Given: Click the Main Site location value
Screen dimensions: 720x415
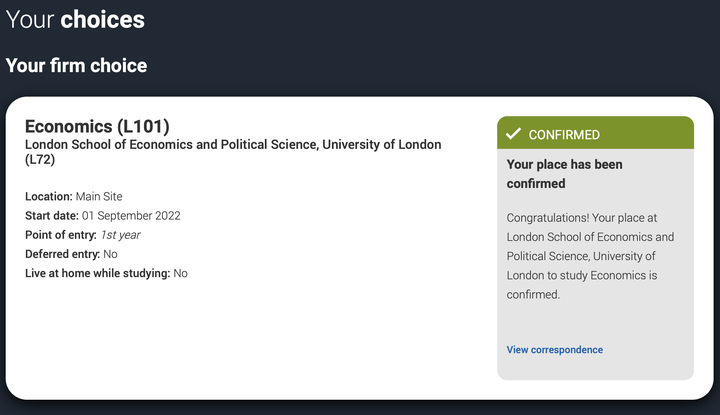Looking at the screenshot, I should click(99, 197).
